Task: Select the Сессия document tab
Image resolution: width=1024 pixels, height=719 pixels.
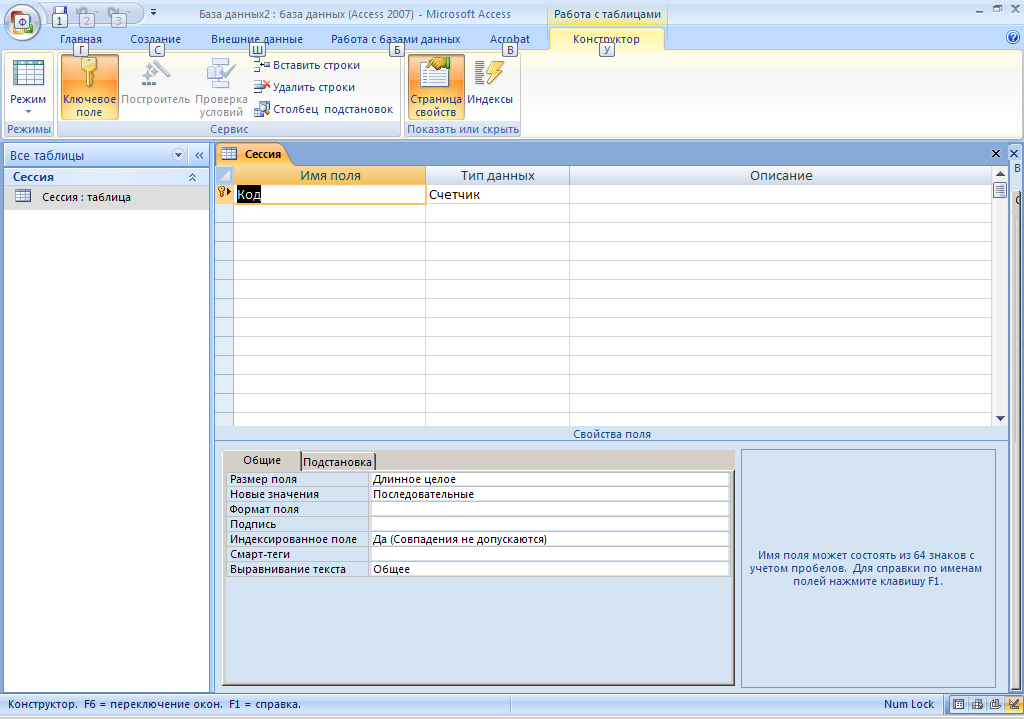Action: (255, 154)
